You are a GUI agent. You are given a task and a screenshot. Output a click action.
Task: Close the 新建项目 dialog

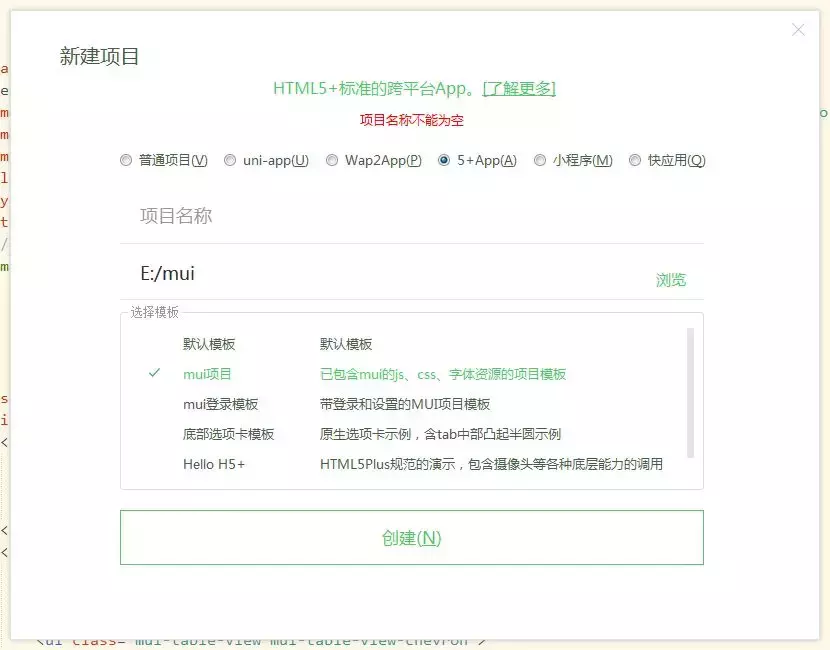click(x=798, y=30)
